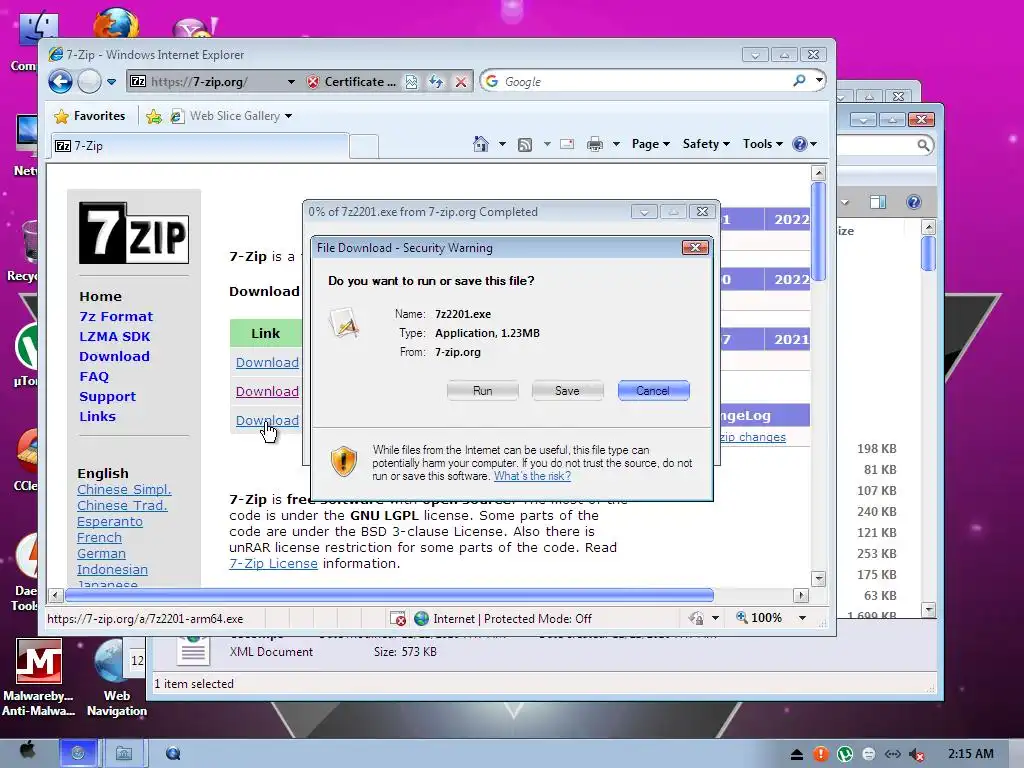The width and height of the screenshot is (1024, 768).
Task: Click the Print icon
Action: (x=594, y=144)
